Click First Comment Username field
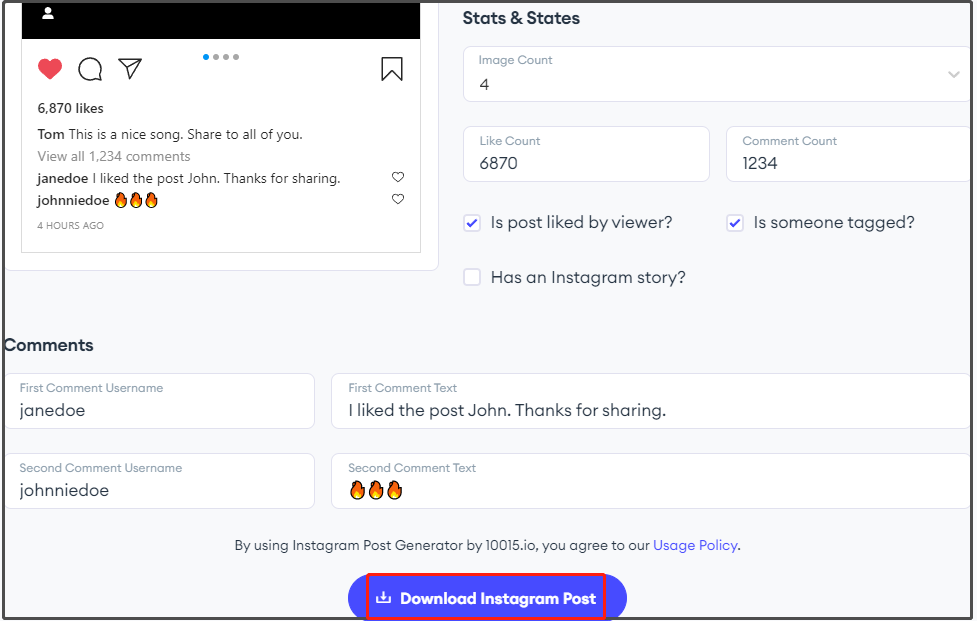The width and height of the screenshot is (977, 621). (160, 401)
